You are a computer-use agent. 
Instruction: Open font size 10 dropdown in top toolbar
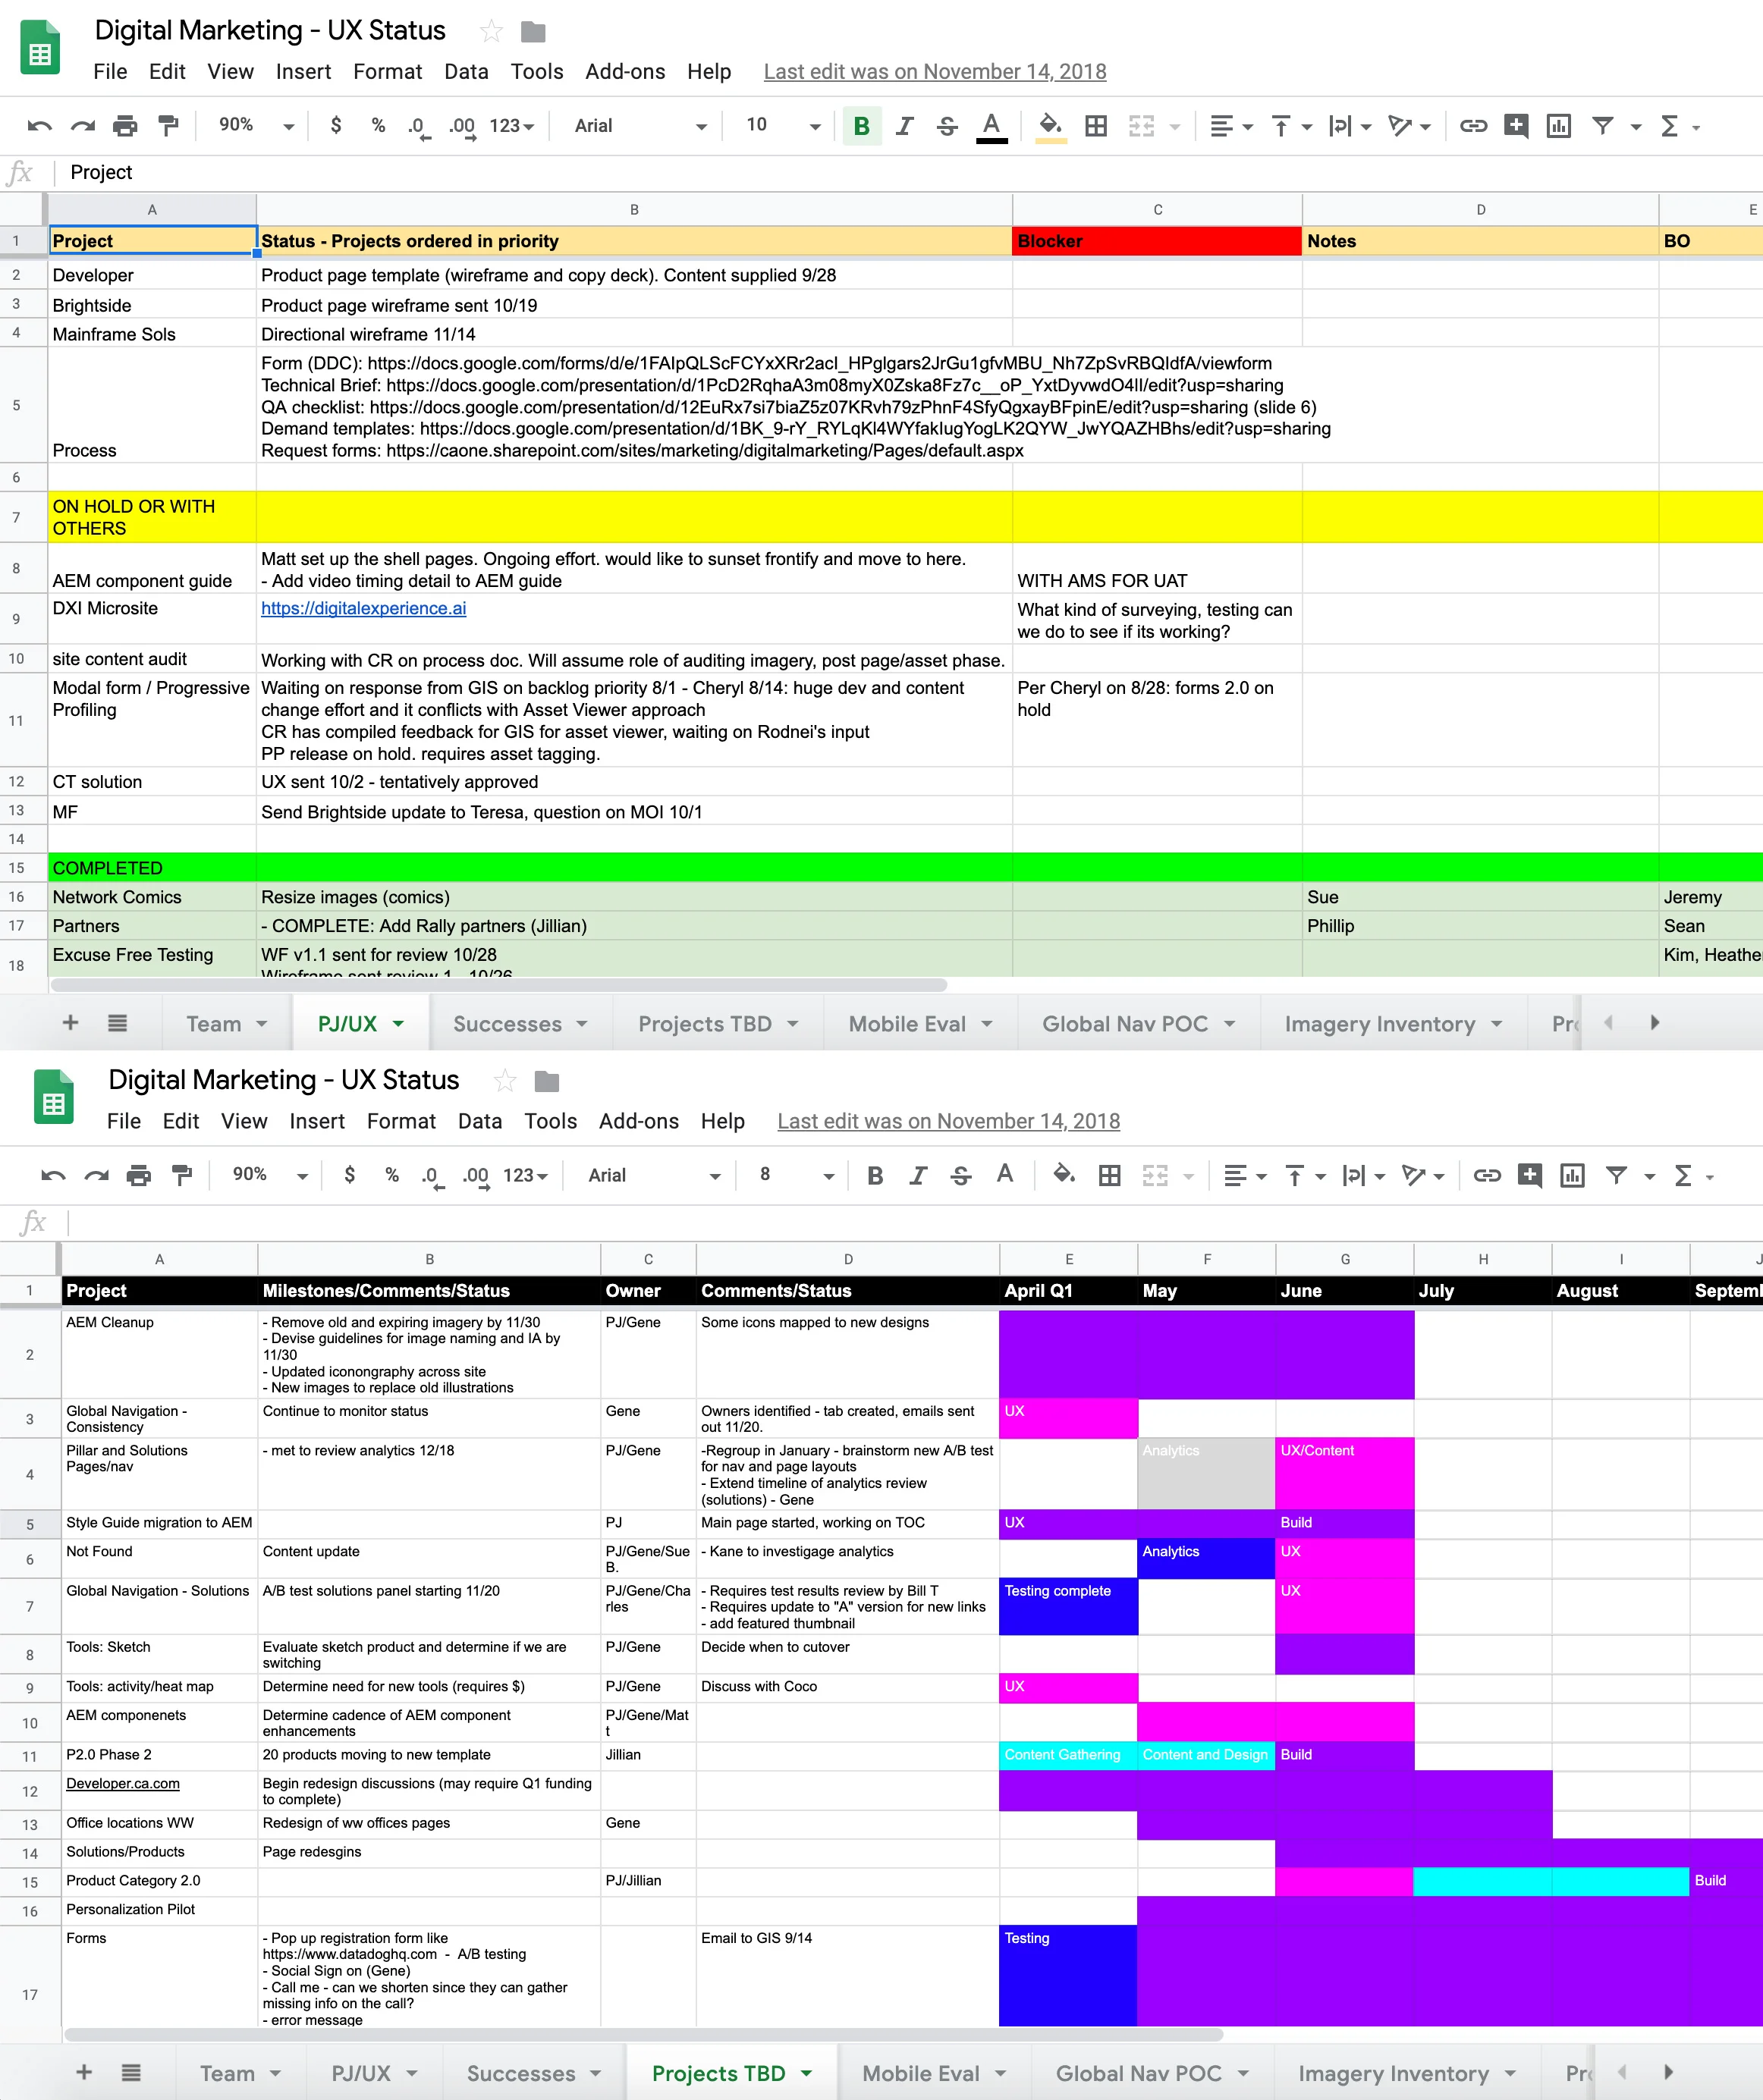point(783,126)
